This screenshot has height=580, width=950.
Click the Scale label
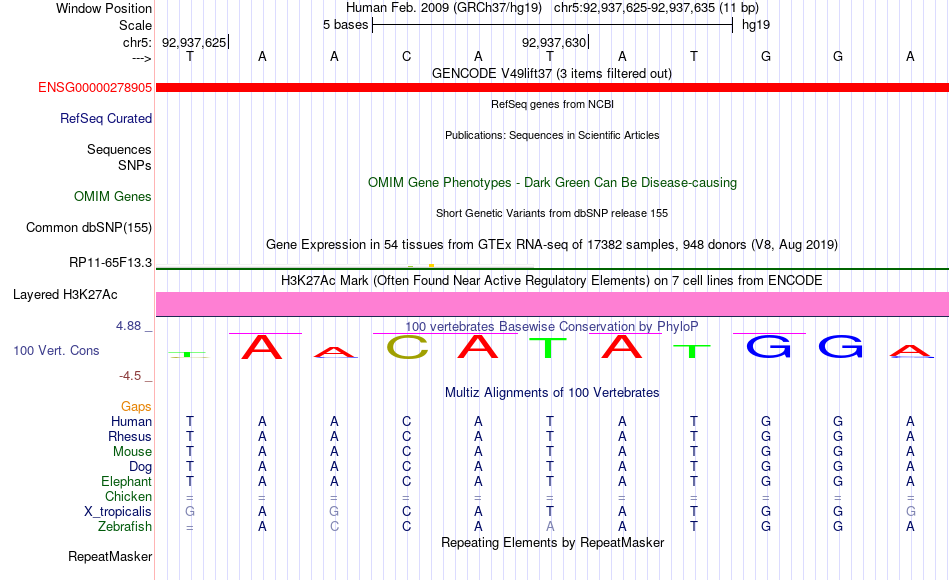136,25
